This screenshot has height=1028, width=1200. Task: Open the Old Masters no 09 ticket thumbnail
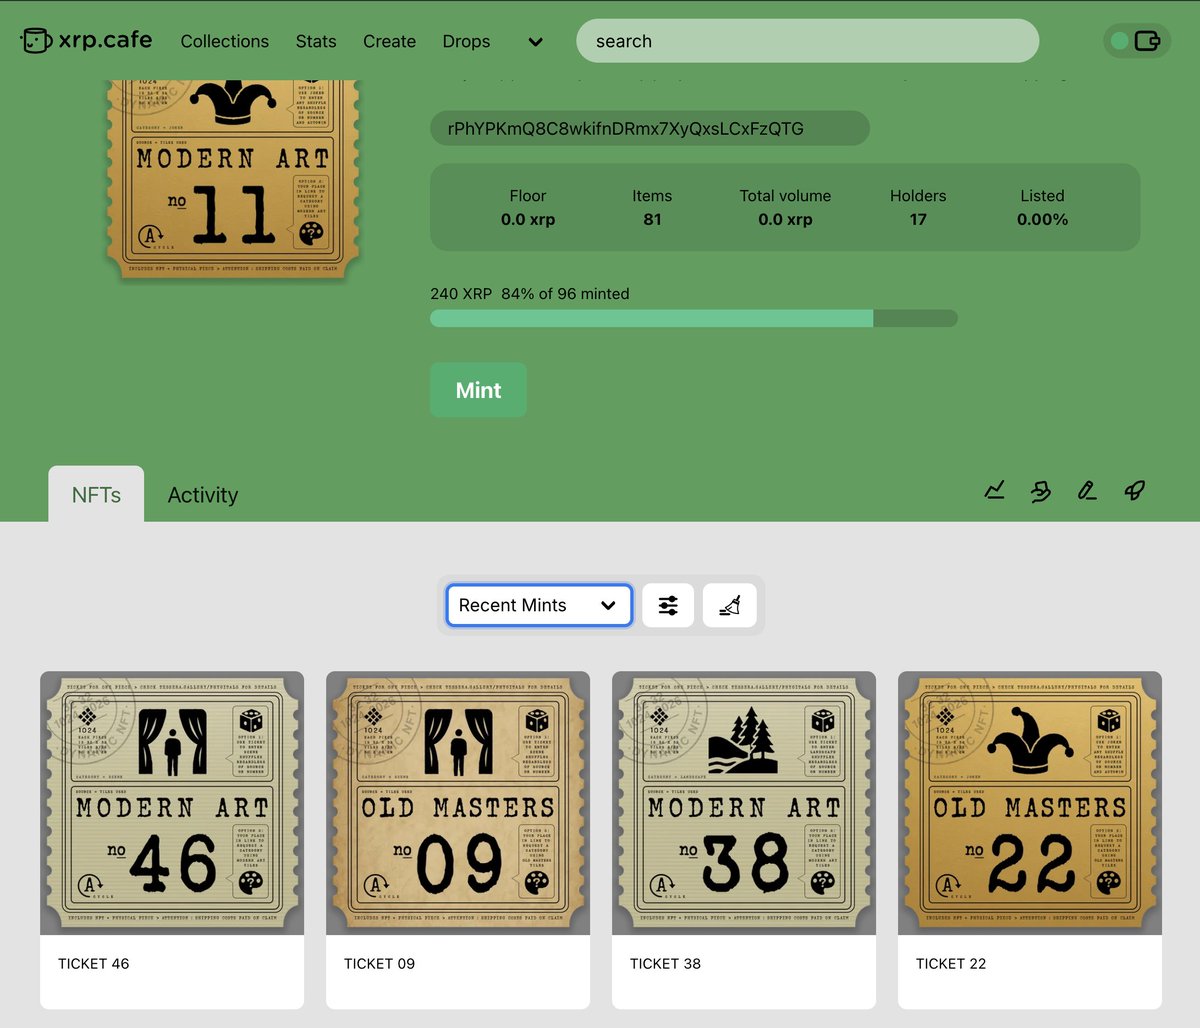coord(458,803)
